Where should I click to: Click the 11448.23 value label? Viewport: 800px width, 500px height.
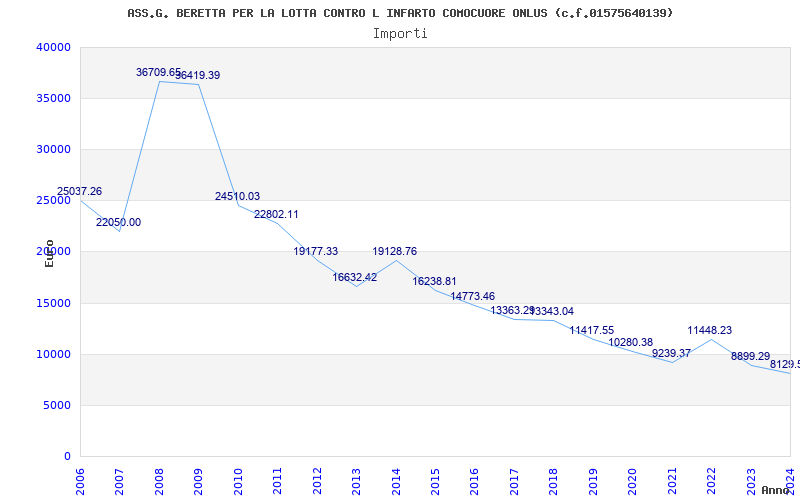pyautogui.click(x=710, y=331)
